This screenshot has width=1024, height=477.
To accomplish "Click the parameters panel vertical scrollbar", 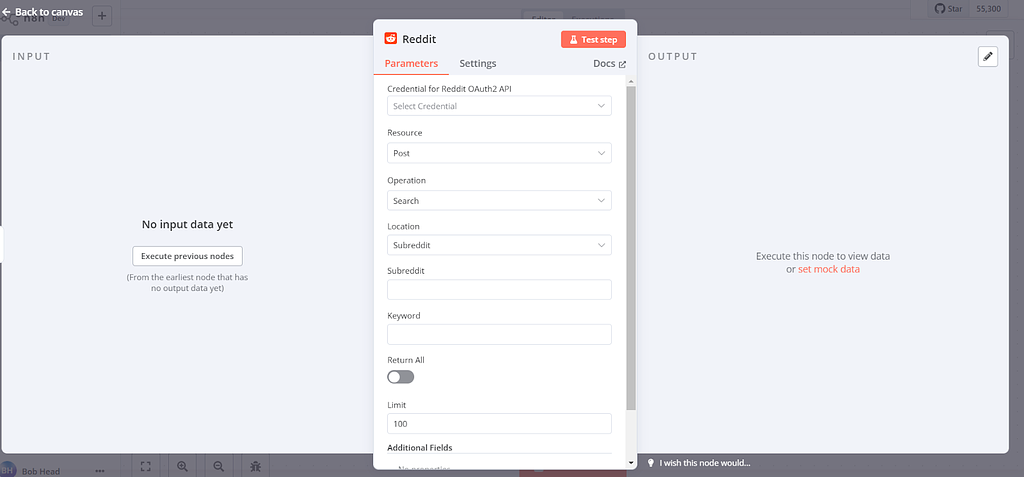I will 631,250.
